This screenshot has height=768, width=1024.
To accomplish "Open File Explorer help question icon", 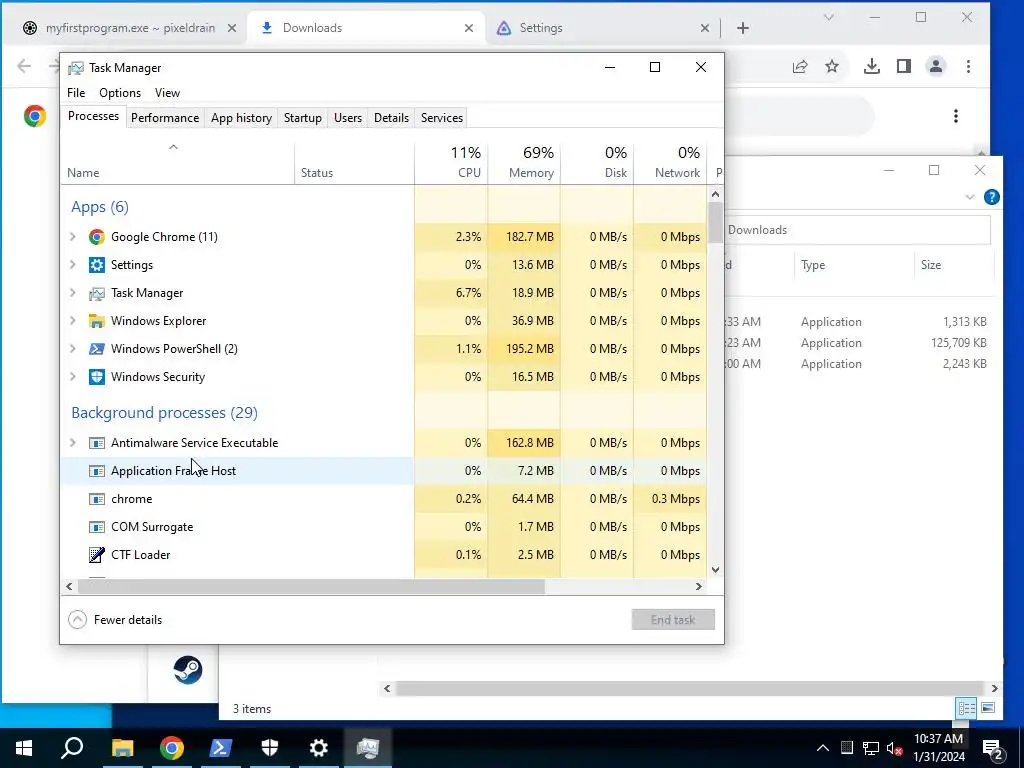I will click(x=991, y=197).
